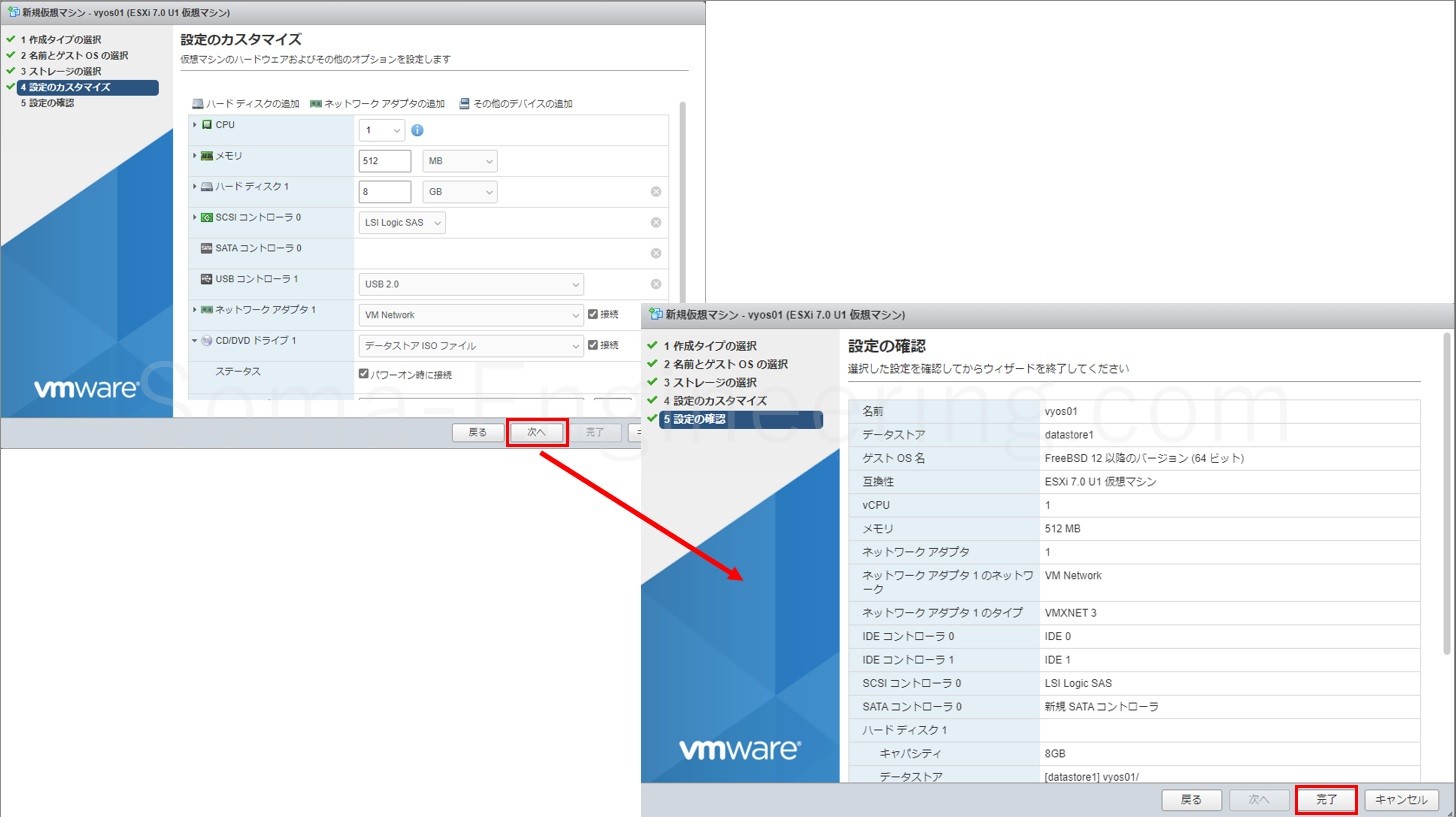Viewport: 1456px width, 817px height.
Task: Click Next button in customize window
Action: pyautogui.click(x=537, y=433)
